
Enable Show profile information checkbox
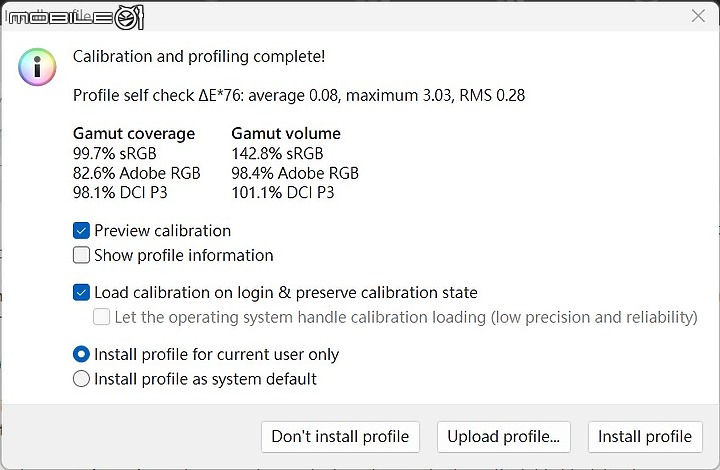pyautogui.click(x=81, y=255)
